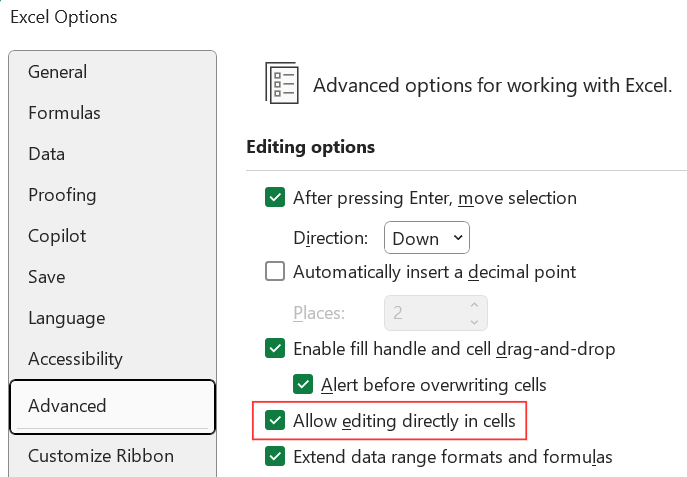Select the Save options category
This screenshot has width=687, height=477.
(47, 277)
